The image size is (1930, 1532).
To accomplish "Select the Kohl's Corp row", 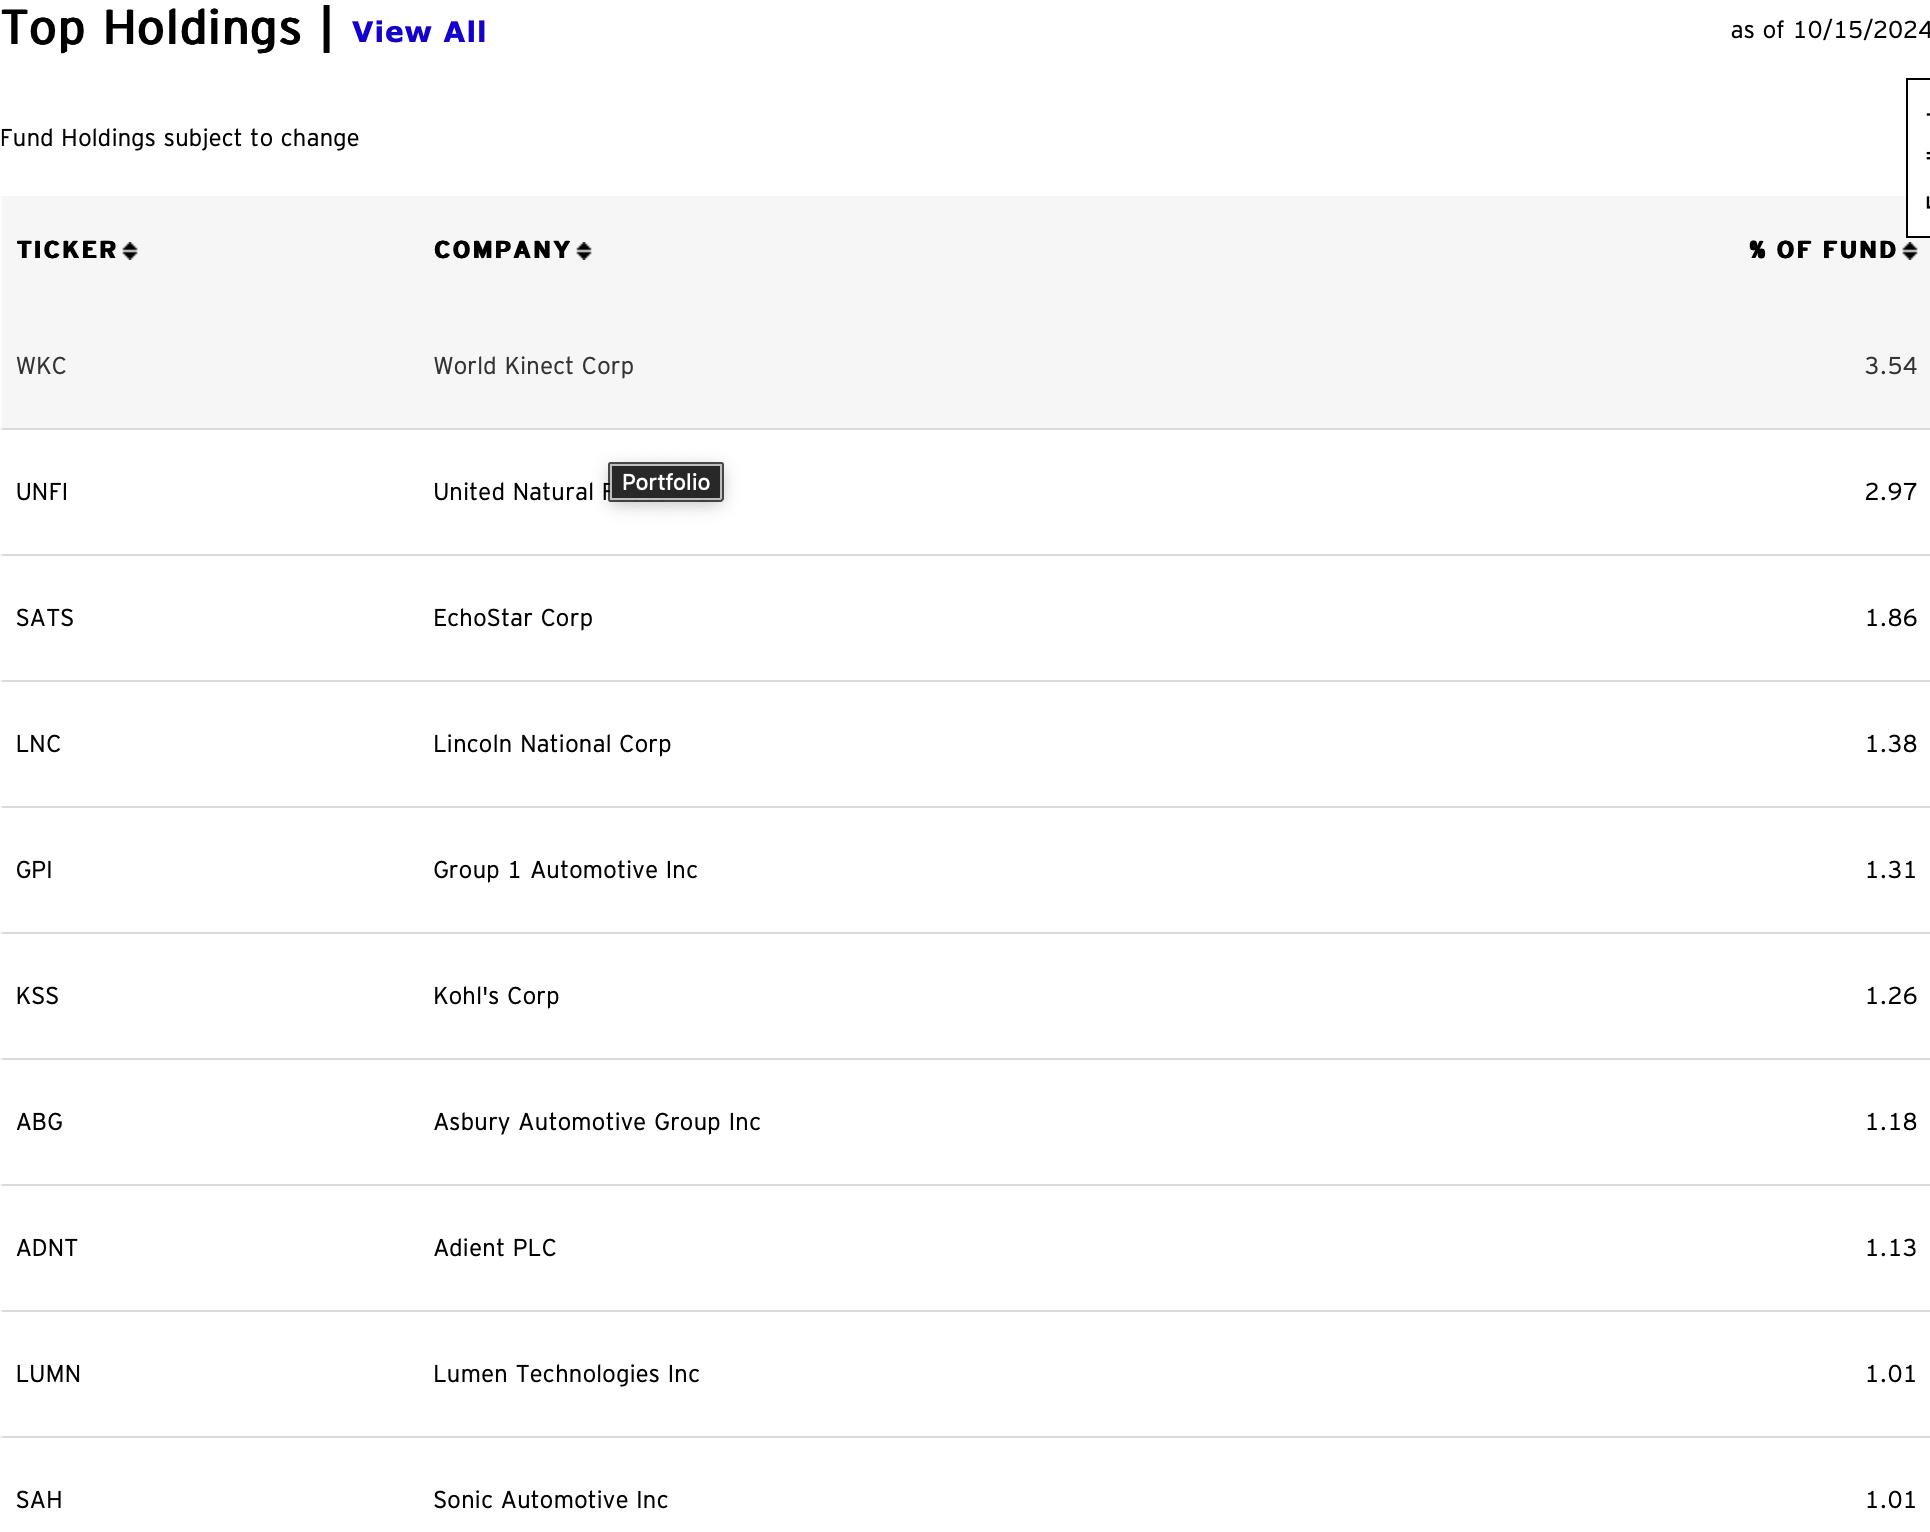I will (965, 996).
